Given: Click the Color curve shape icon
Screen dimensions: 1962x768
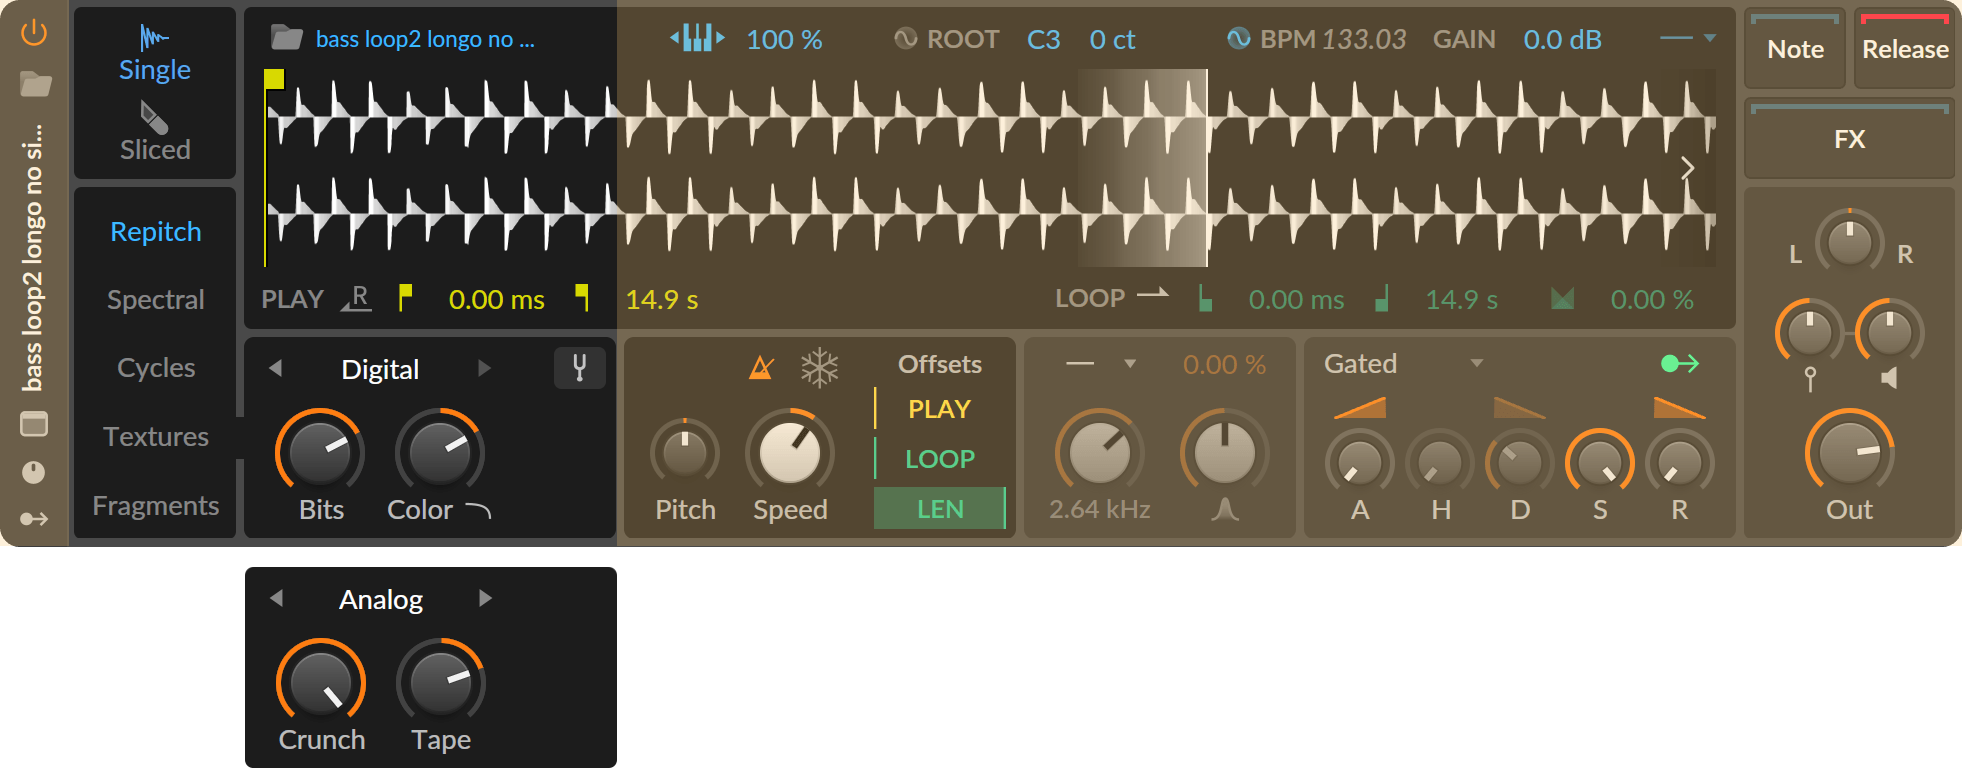Looking at the screenshot, I should tap(479, 511).
